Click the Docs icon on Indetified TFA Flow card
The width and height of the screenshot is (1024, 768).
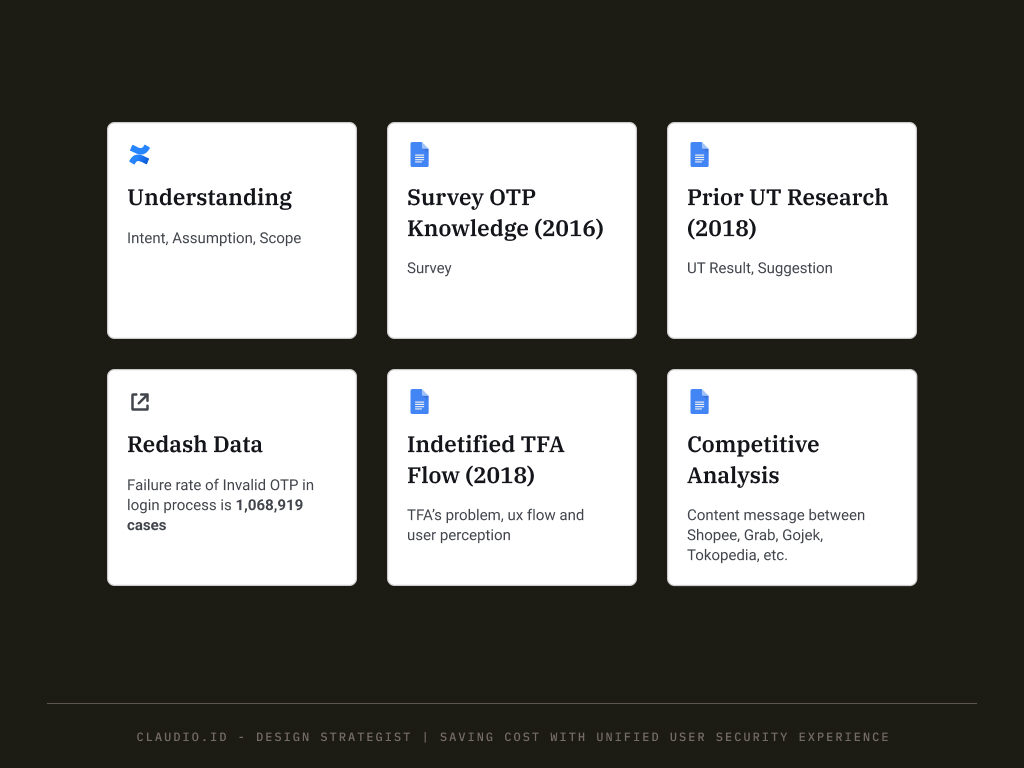pos(419,402)
